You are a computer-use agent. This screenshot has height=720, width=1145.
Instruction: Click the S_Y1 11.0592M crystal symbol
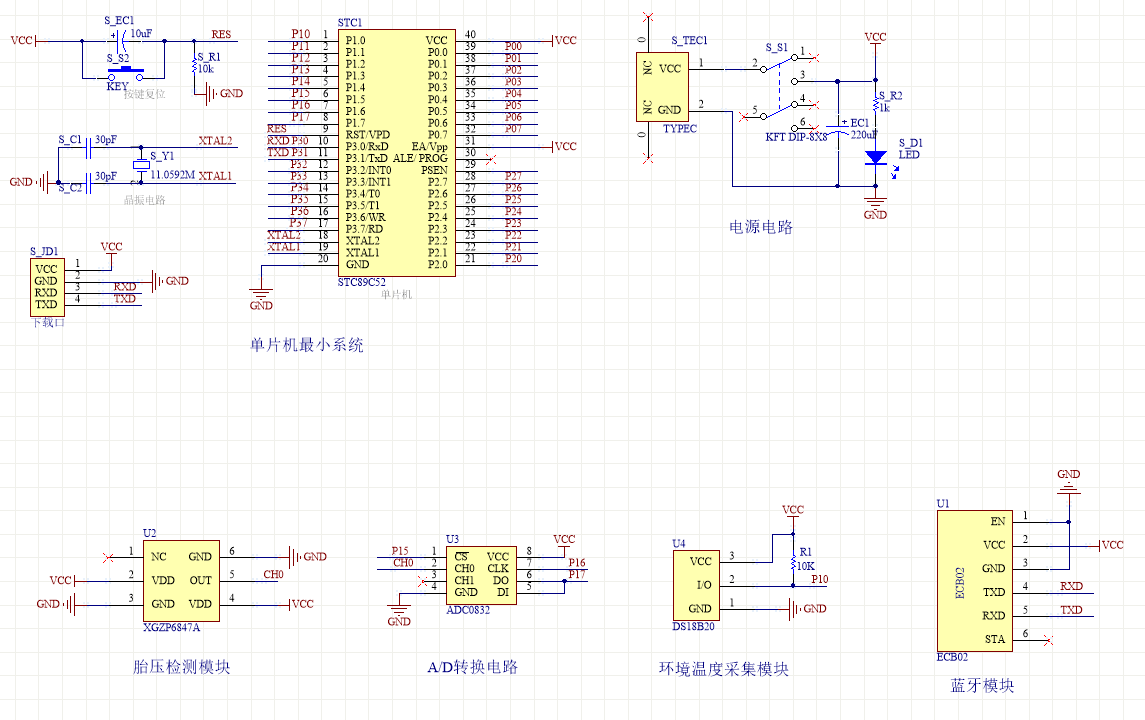pyautogui.click(x=141, y=165)
